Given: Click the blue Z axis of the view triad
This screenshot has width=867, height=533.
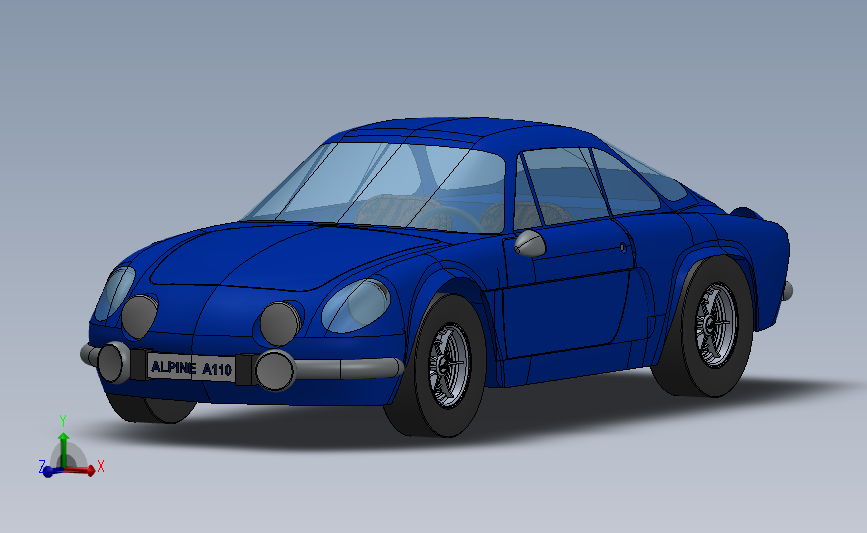Looking at the screenshot, I should click(x=49, y=472).
